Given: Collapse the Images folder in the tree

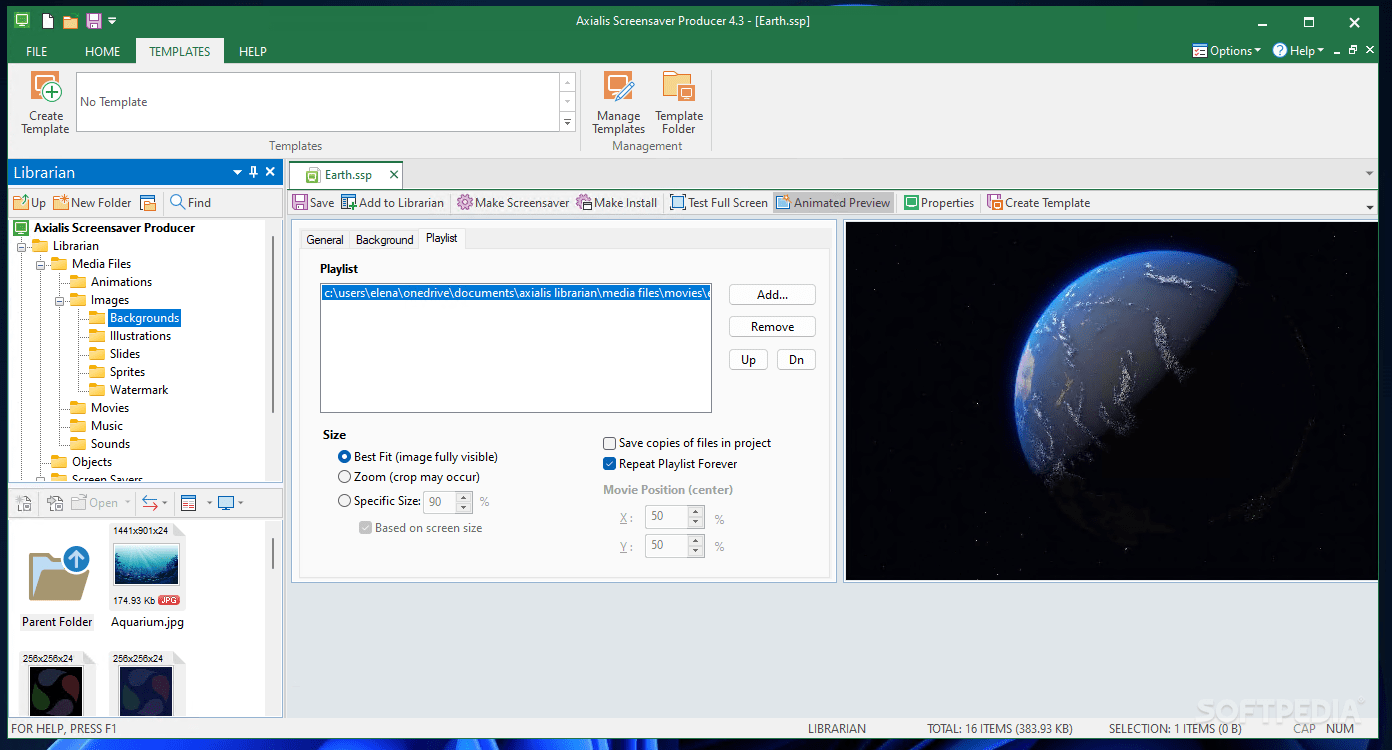Looking at the screenshot, I should coord(60,299).
